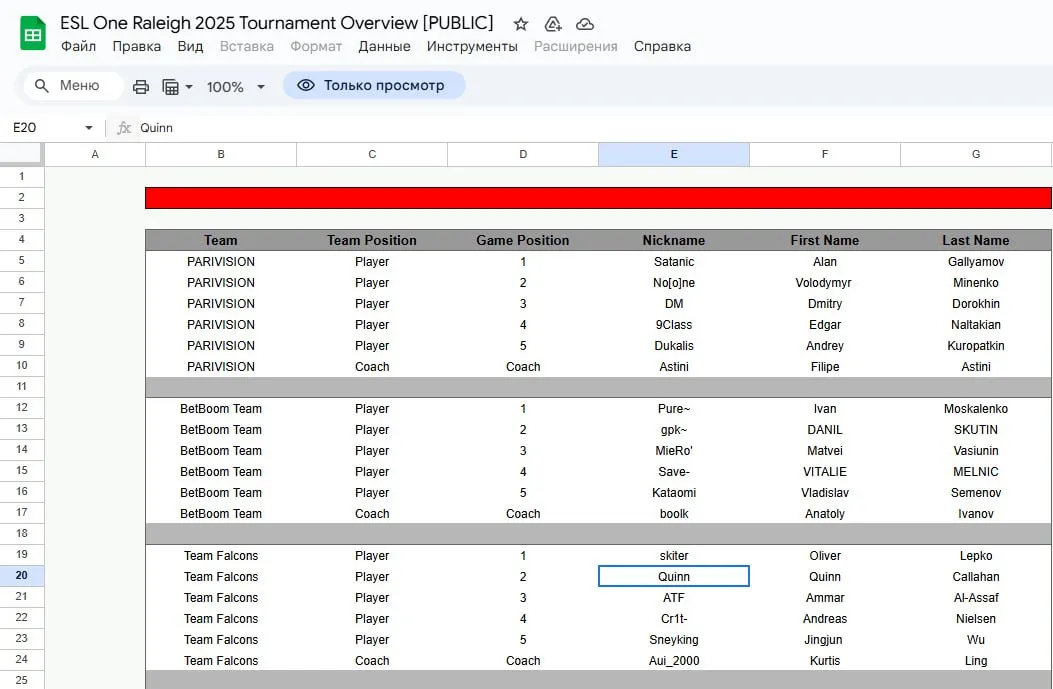Select column C header
The image size is (1053, 689).
(372, 154)
